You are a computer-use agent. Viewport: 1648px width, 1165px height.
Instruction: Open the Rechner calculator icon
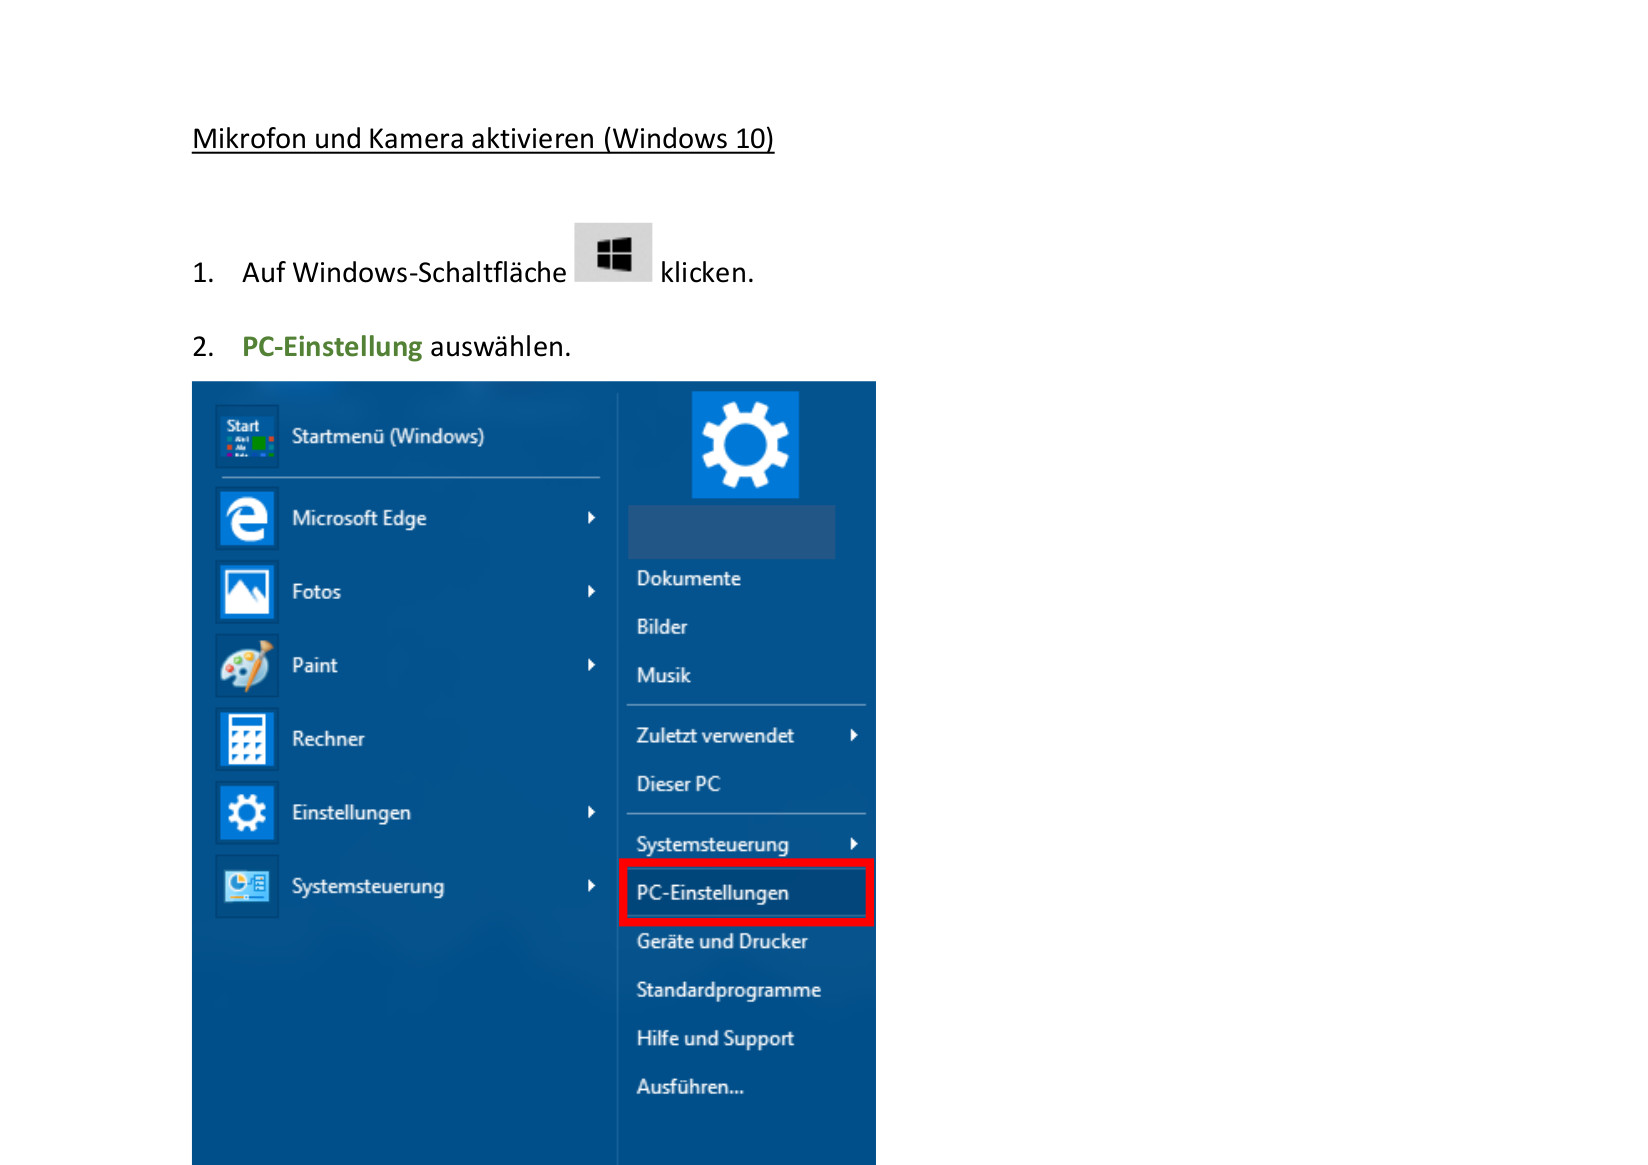tap(247, 739)
